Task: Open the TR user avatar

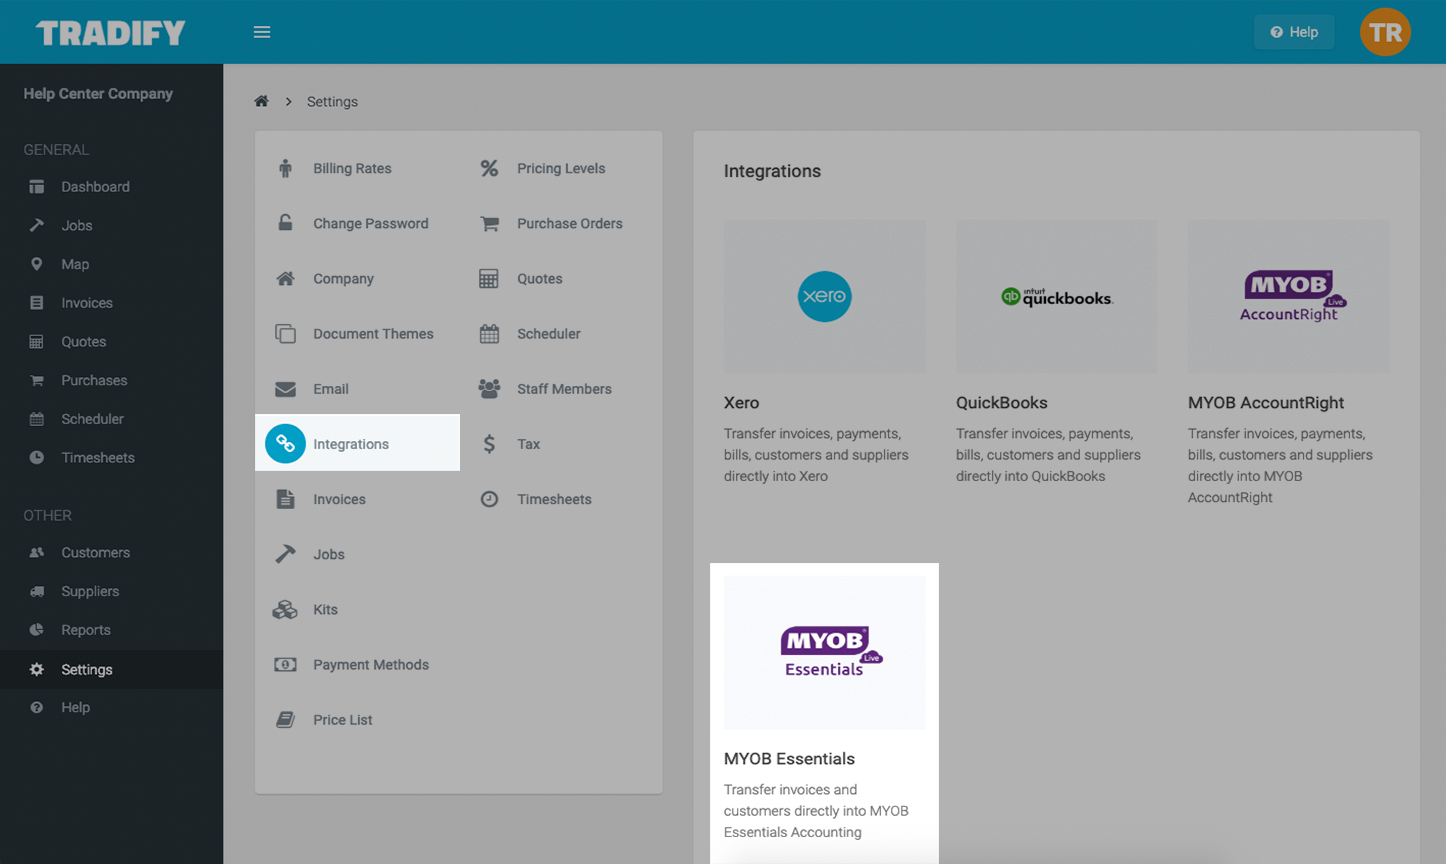Action: coord(1385,32)
